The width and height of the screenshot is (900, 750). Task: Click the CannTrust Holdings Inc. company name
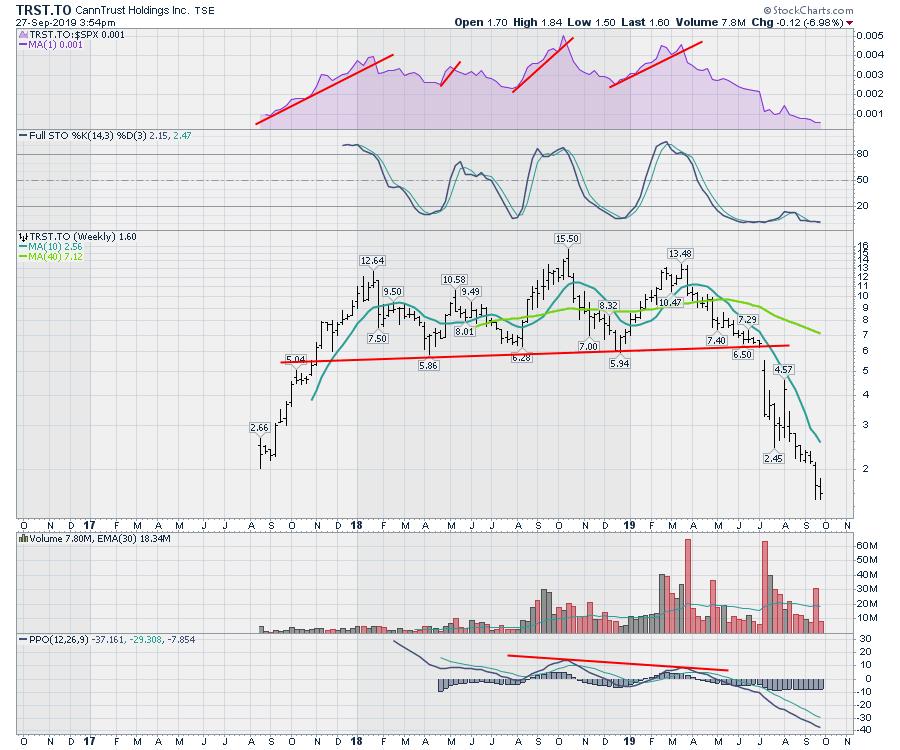(x=132, y=10)
